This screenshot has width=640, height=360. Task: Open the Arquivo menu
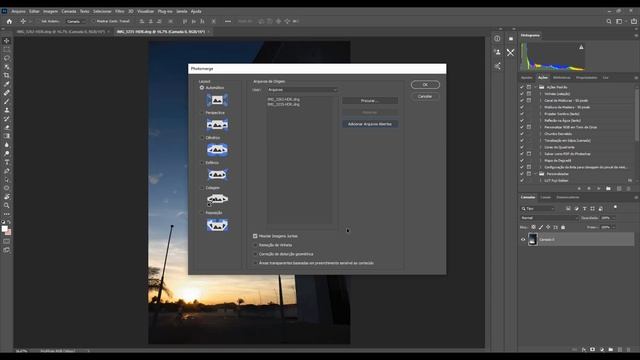pos(18,11)
